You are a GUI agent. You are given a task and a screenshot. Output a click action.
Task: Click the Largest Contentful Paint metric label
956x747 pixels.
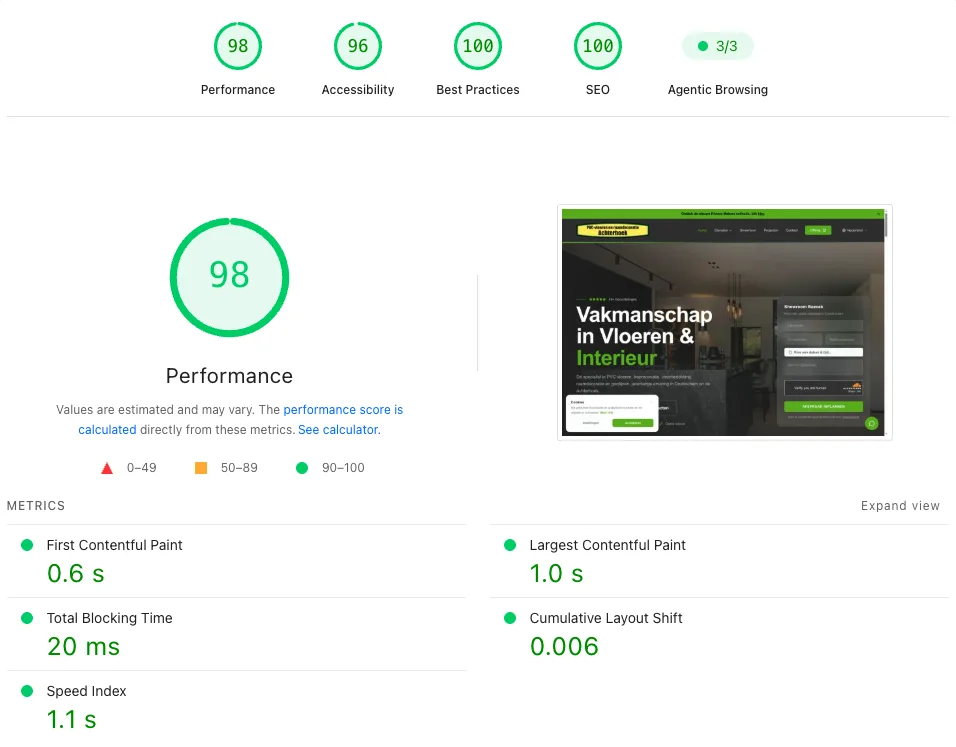point(607,545)
